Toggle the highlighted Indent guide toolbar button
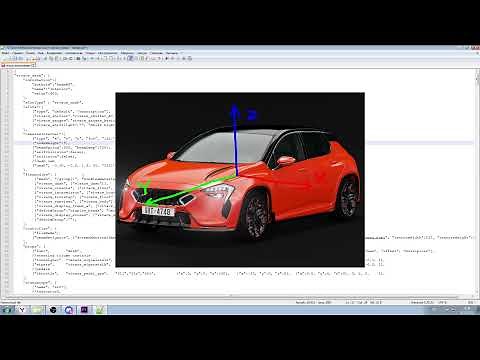Viewport: 480px width, 360px height. pos(131,58)
